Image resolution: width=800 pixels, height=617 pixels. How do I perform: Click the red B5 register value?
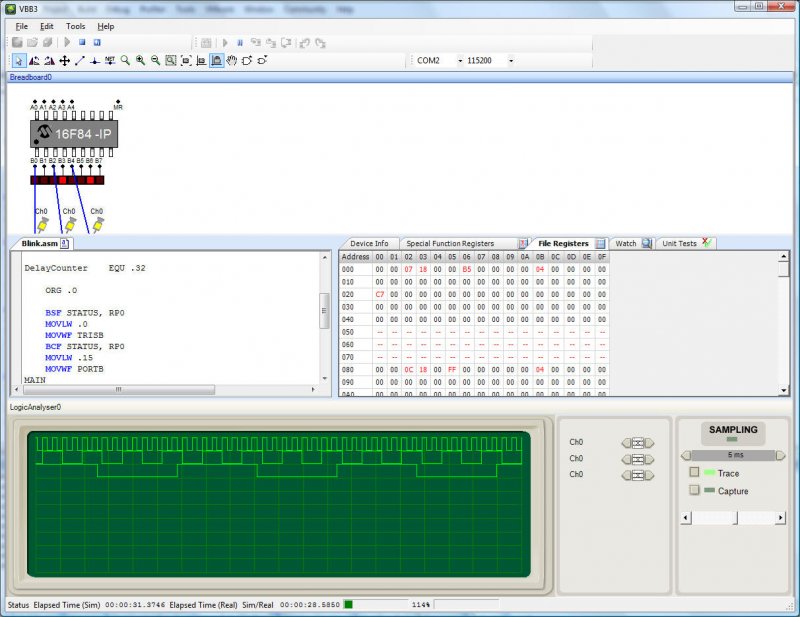(x=466, y=269)
